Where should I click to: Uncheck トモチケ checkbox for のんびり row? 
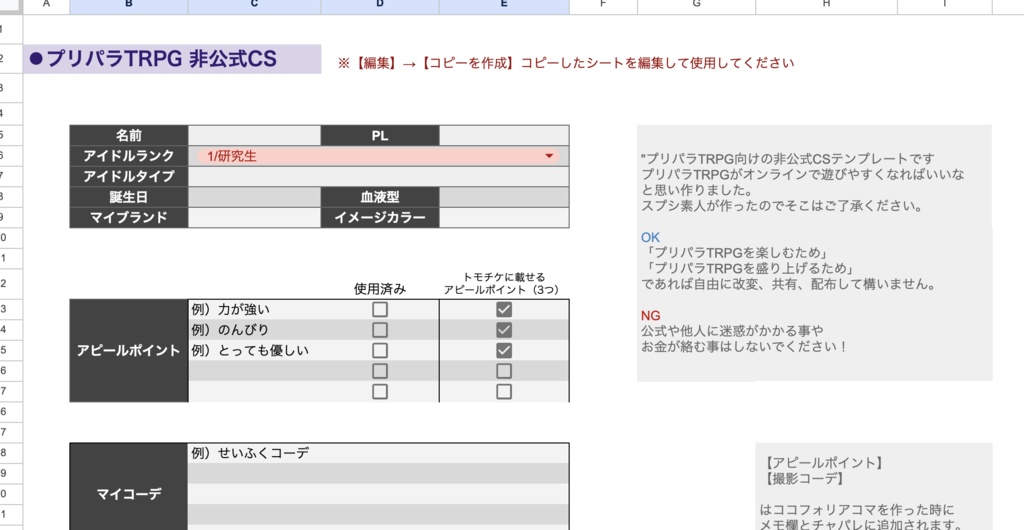pos(504,330)
